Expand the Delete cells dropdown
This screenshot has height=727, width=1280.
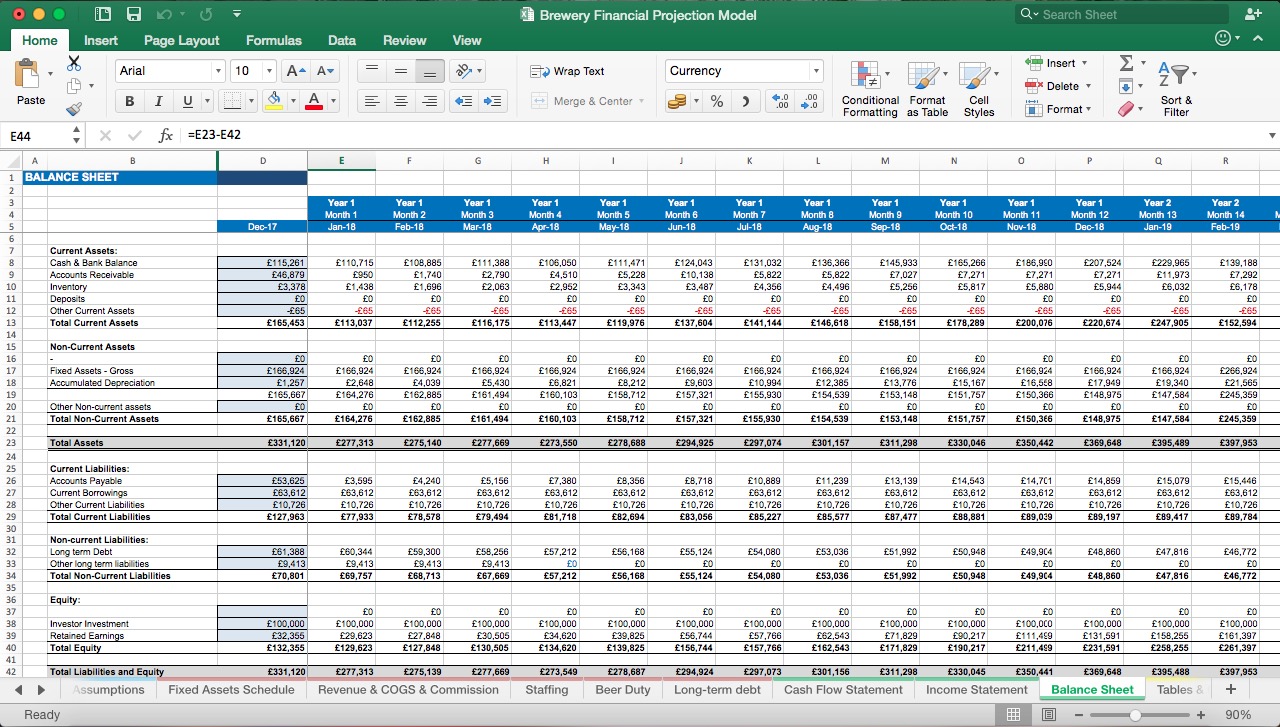(1088, 86)
